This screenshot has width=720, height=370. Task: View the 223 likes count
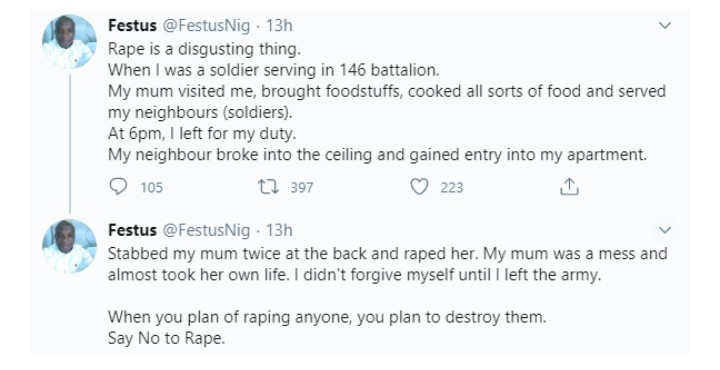pos(452,187)
